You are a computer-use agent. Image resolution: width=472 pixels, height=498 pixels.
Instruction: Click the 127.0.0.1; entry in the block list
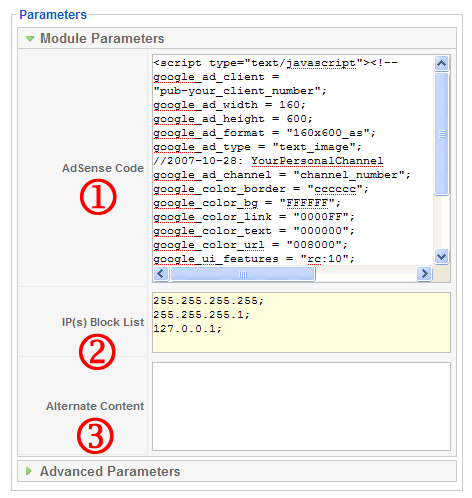coord(187,329)
